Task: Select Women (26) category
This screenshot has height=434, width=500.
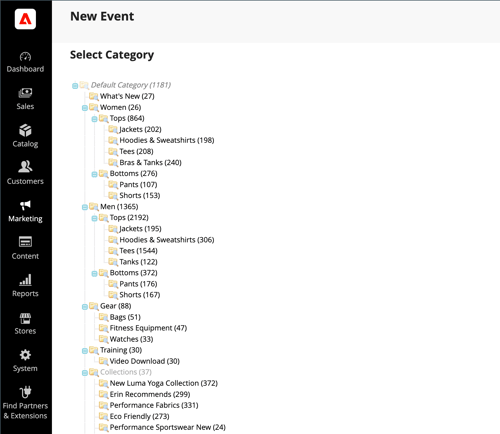Action: pos(120,107)
